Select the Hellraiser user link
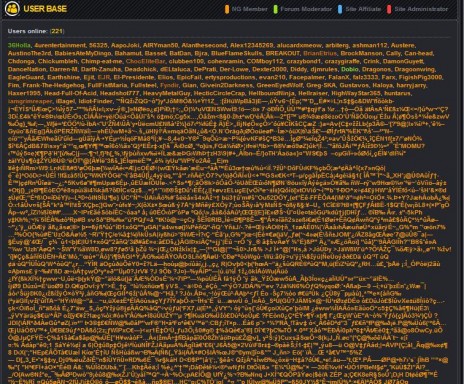The height and width of the screenshot is (384, 464). 313,93
